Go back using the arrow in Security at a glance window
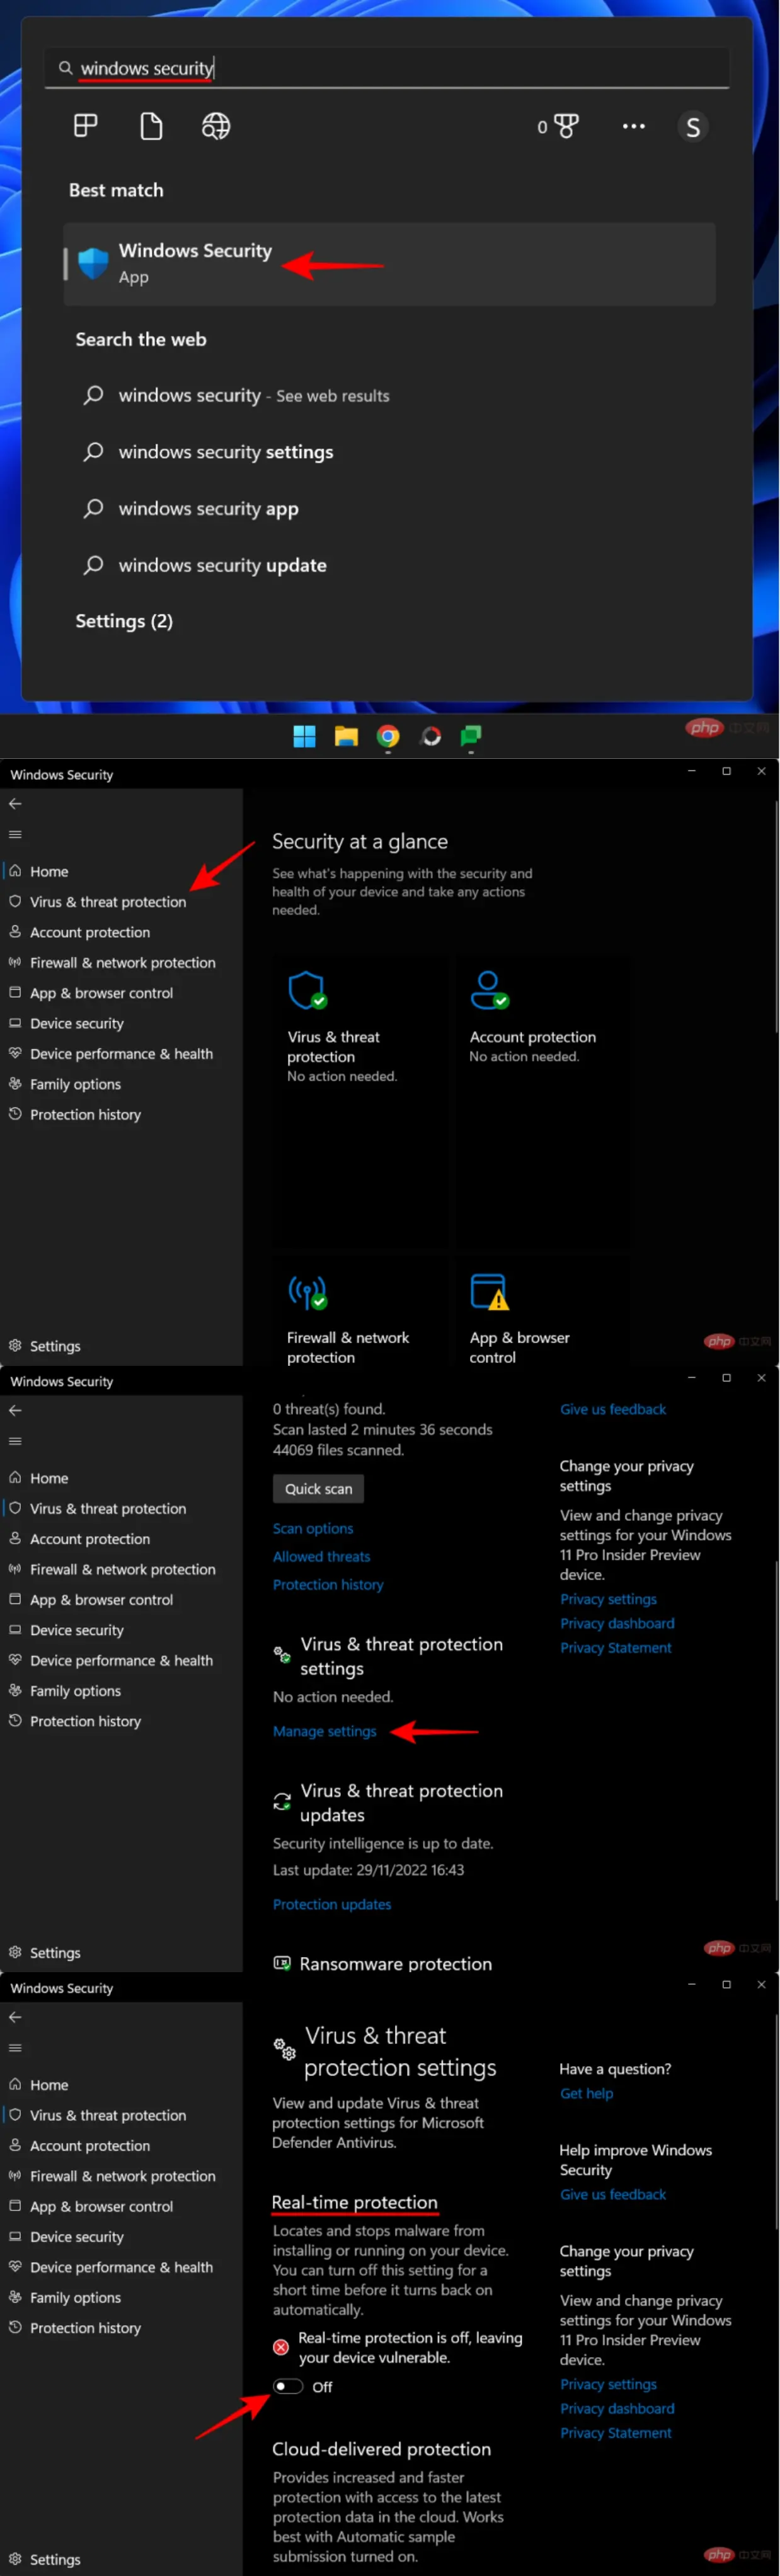The width and height of the screenshot is (780, 2576). [15, 804]
